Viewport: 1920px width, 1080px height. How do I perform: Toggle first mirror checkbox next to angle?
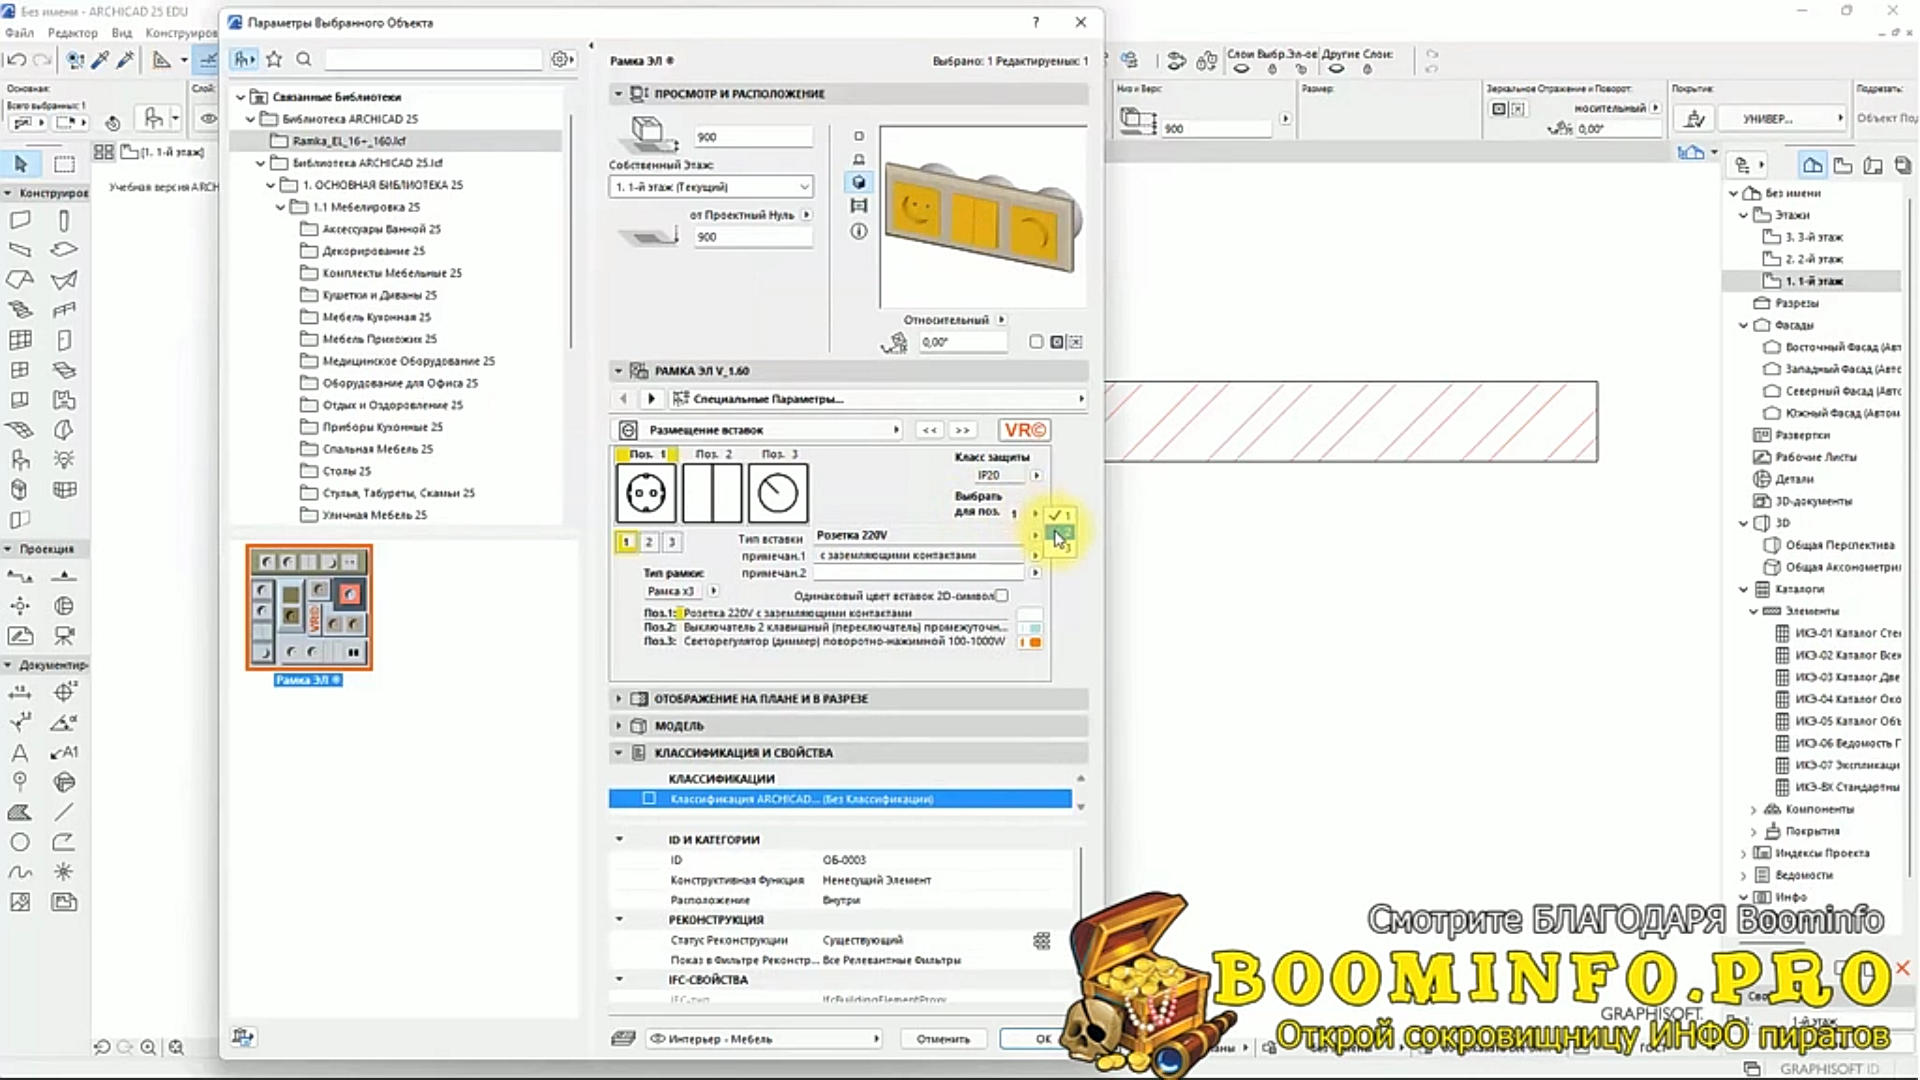(x=1036, y=342)
